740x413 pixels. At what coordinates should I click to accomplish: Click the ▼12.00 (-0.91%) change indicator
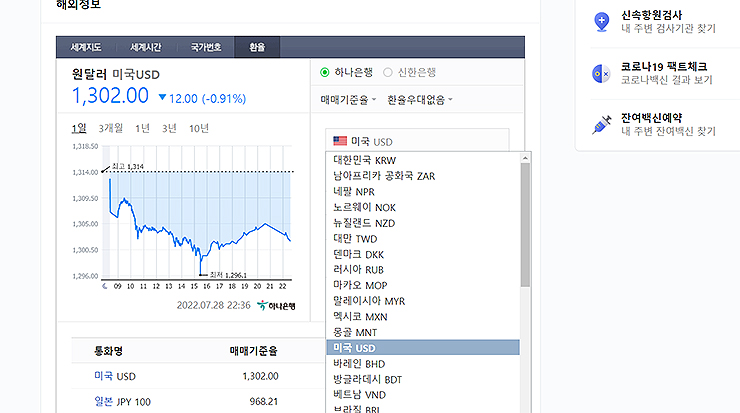click(x=202, y=99)
